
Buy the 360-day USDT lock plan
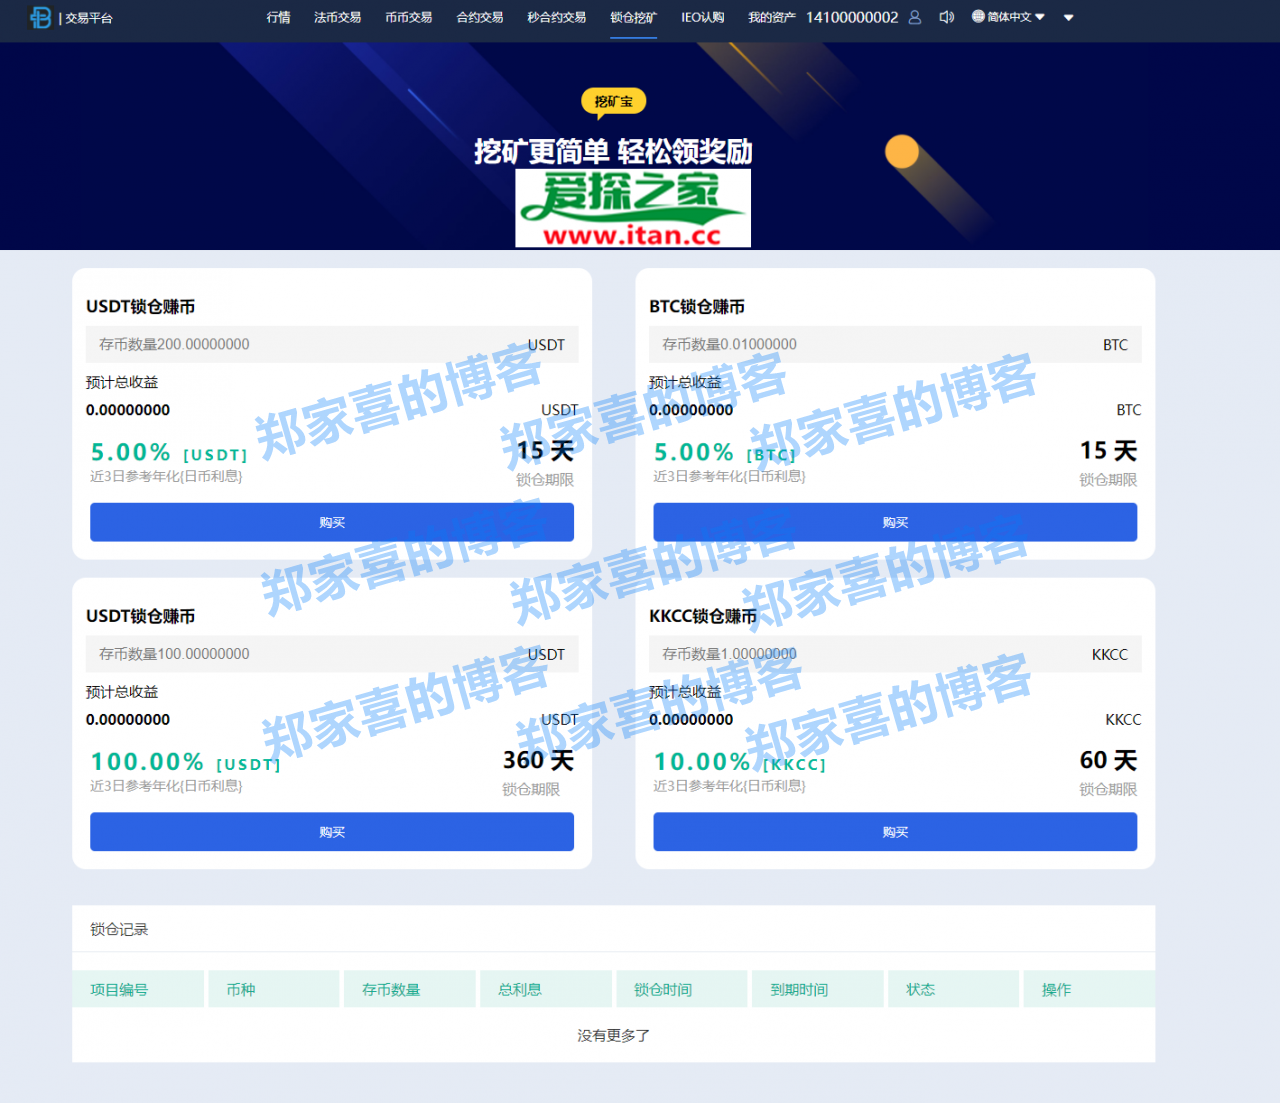pos(332,832)
